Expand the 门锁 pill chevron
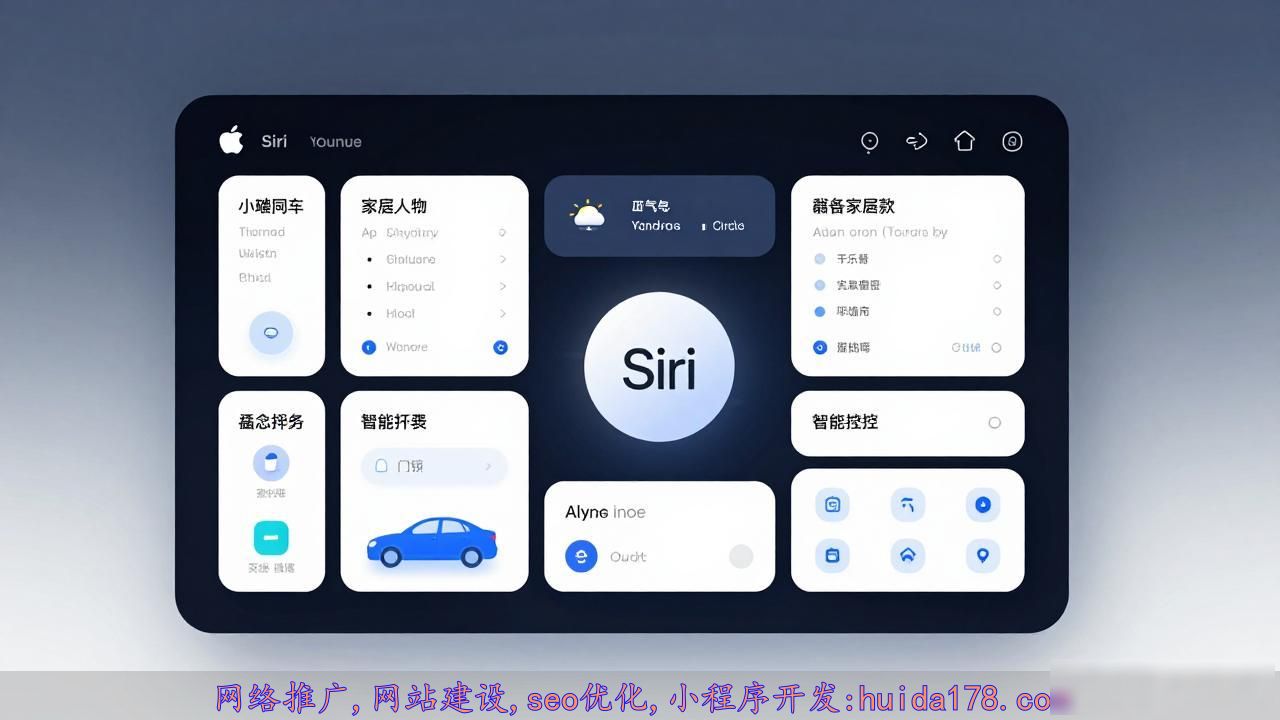Viewport: 1280px width, 720px height. (488, 466)
